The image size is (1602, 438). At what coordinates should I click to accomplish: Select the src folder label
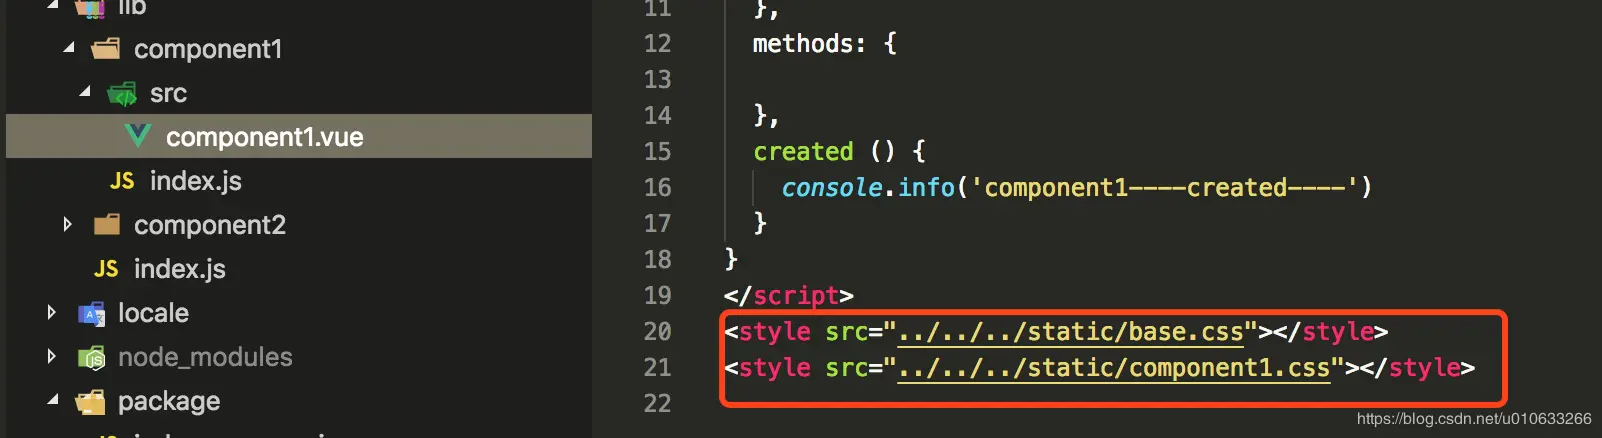coord(168,94)
